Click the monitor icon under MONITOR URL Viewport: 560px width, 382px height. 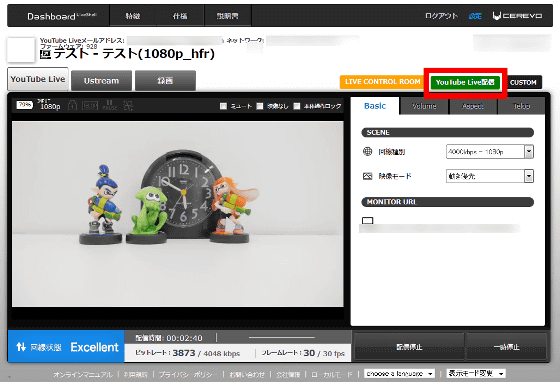368,221
